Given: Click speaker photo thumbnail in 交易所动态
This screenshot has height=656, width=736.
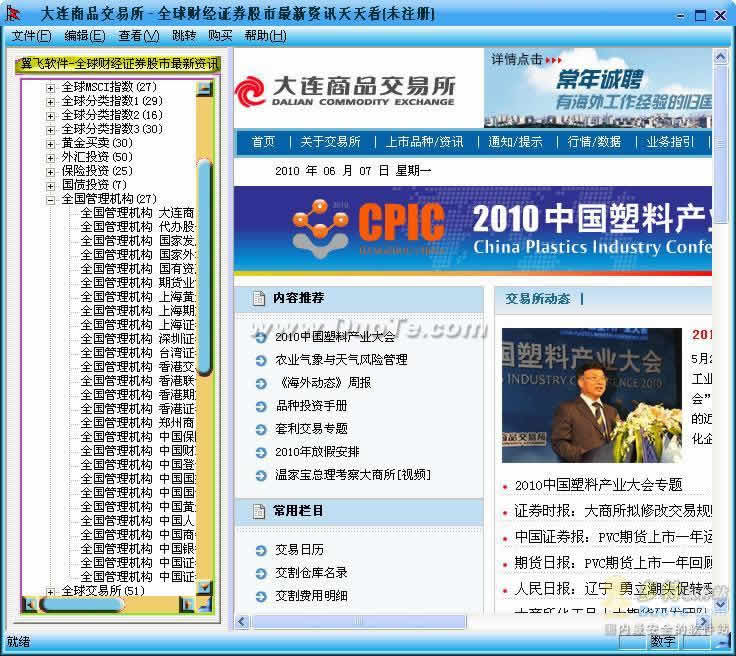Looking at the screenshot, I should [x=591, y=396].
